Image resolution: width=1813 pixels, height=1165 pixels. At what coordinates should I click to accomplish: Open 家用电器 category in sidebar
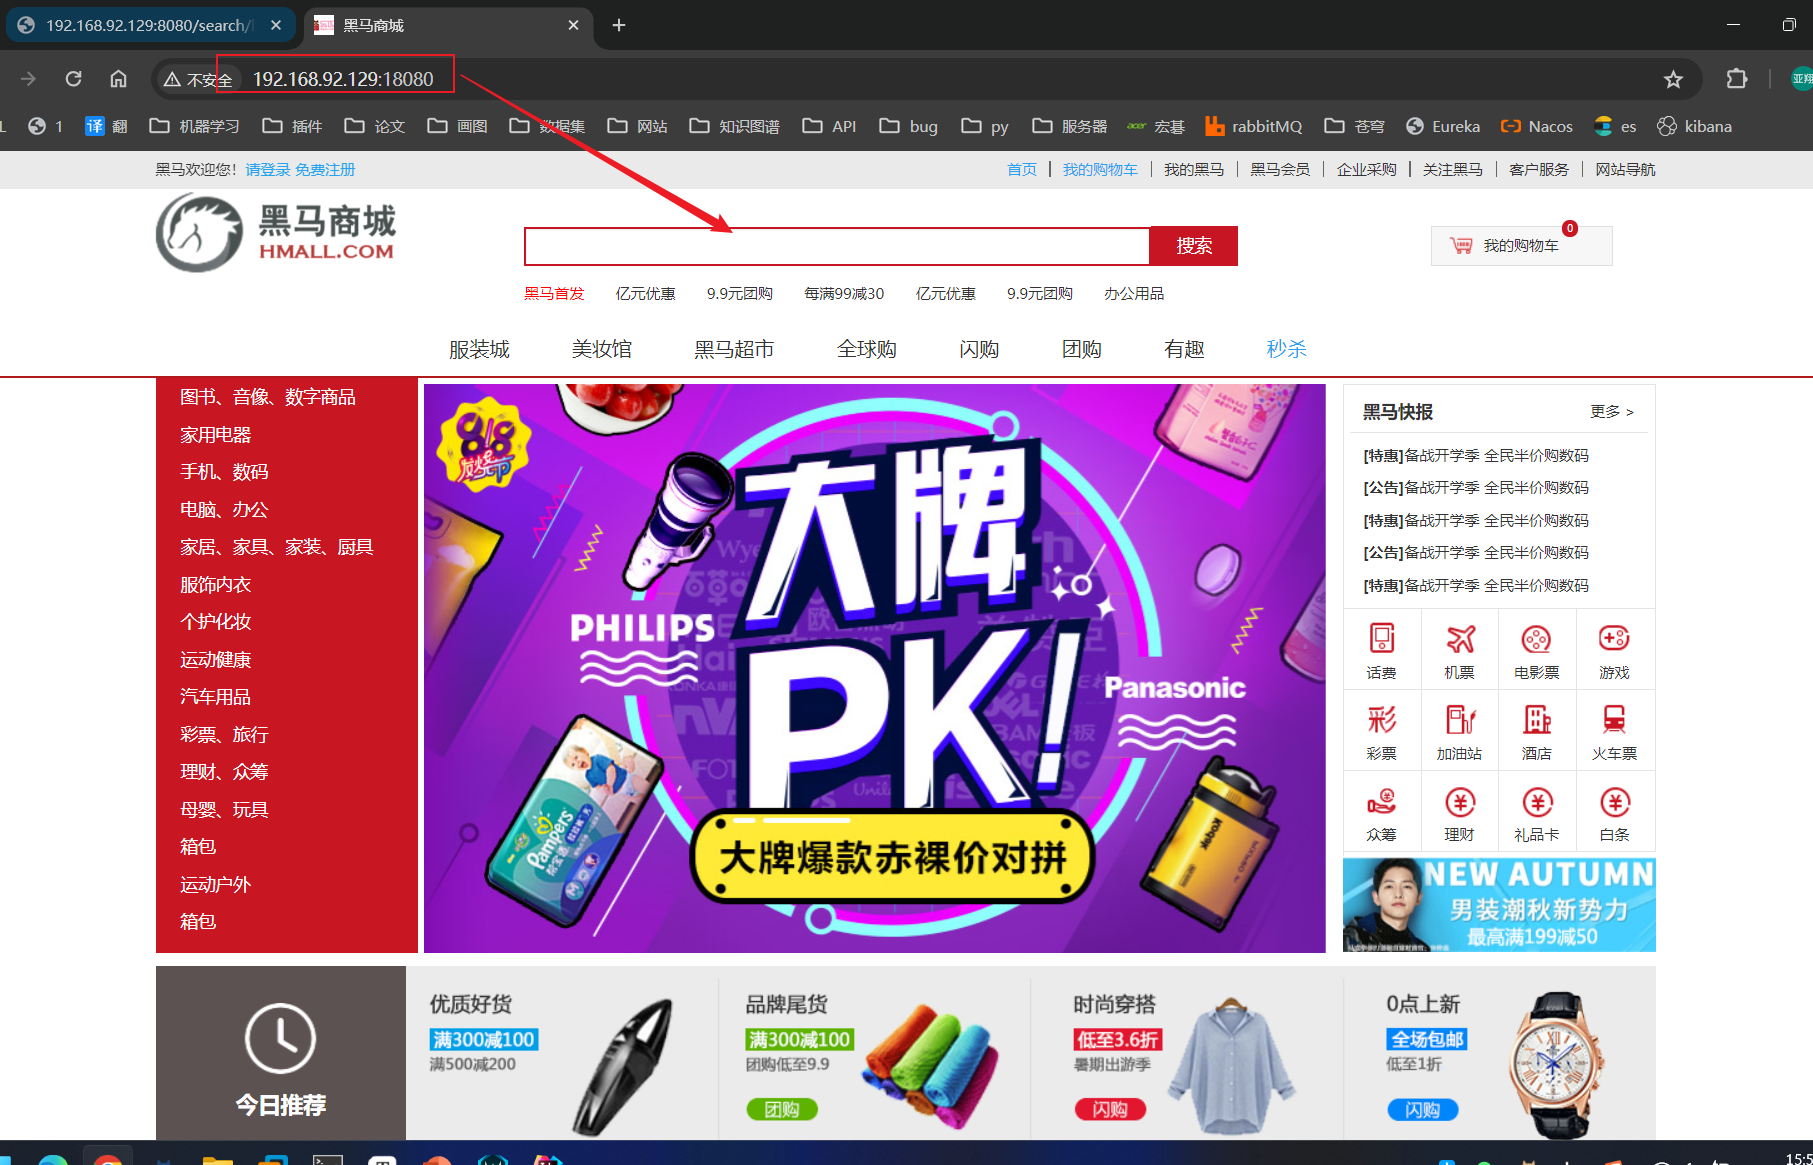click(215, 435)
